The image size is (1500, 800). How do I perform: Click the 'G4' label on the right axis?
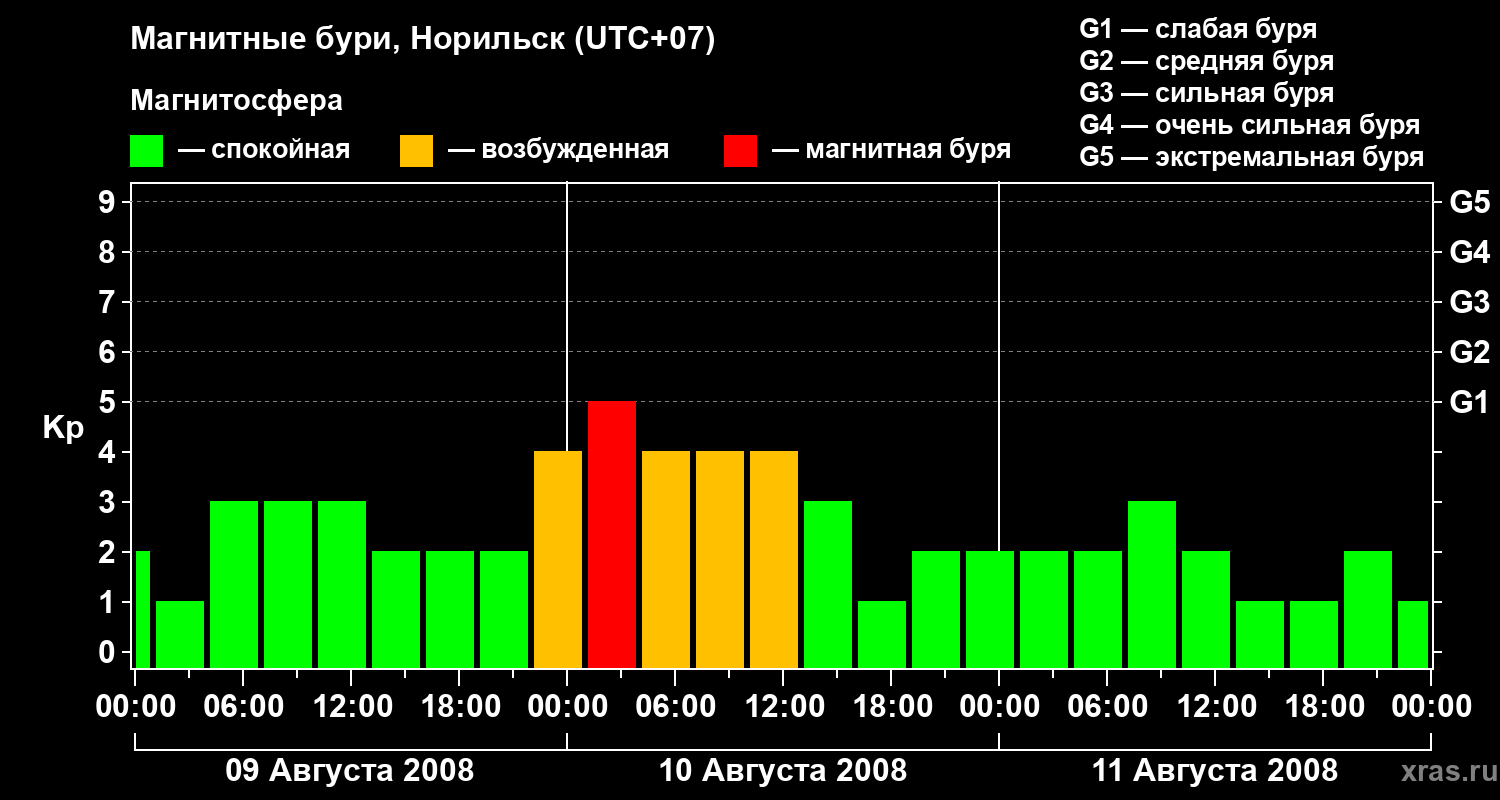point(1470,252)
